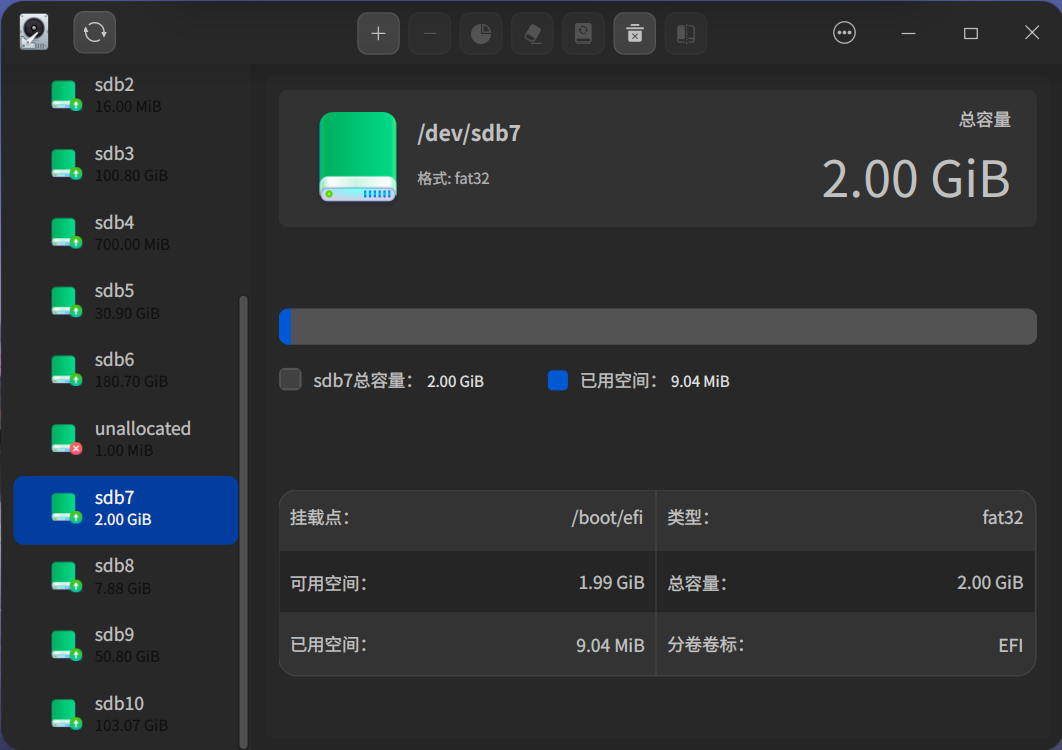Click the 1.99 GiB available space value
The height and width of the screenshot is (750, 1062).
(611, 583)
